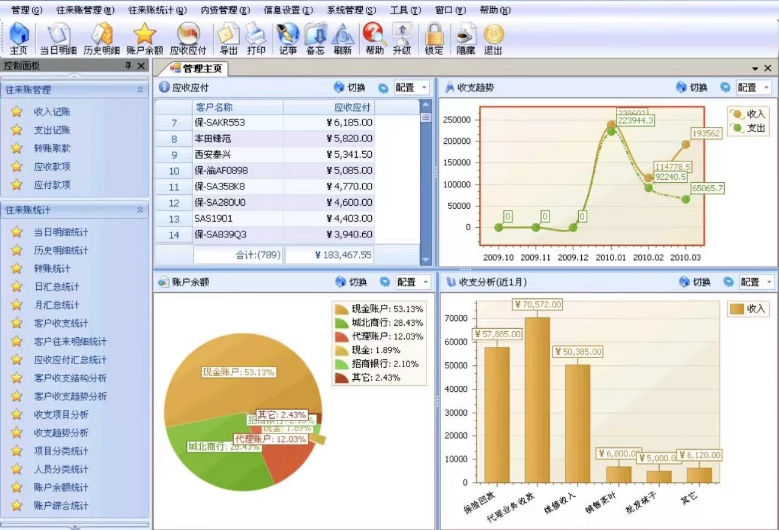Click the 导出 export icon
Image resolution: width=779 pixels, height=530 pixels.
(x=229, y=38)
